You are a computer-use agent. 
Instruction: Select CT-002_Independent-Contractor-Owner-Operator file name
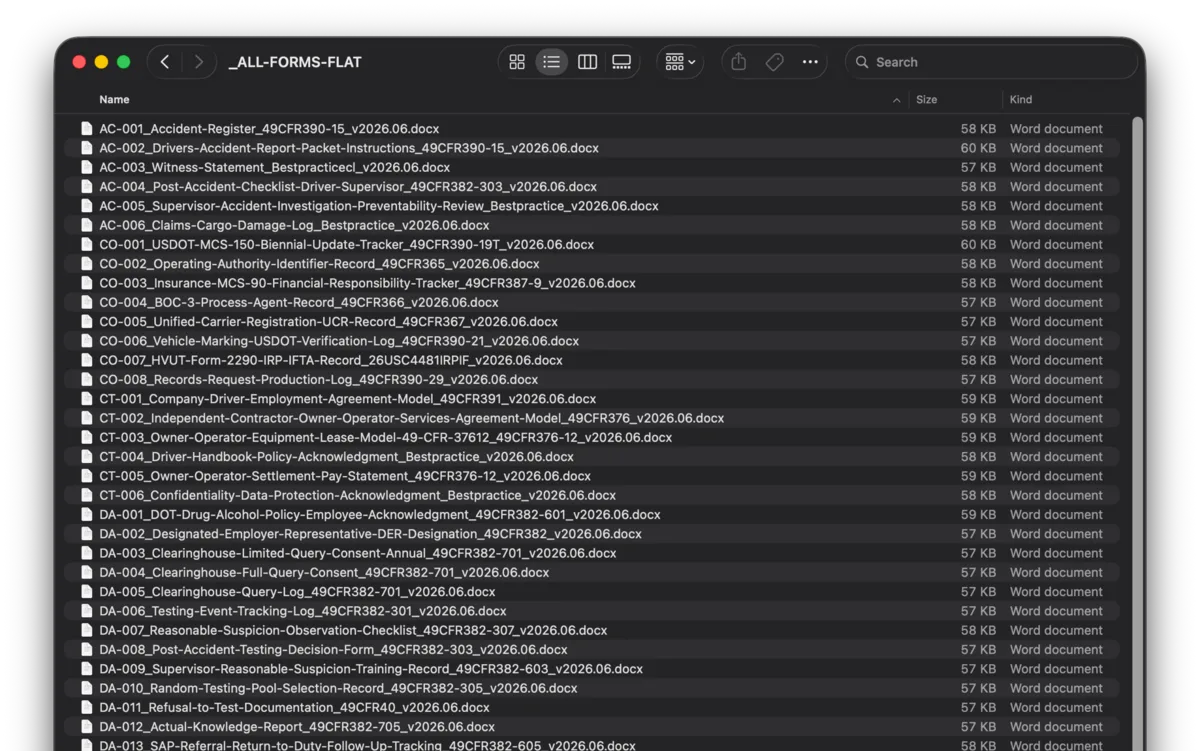412,418
